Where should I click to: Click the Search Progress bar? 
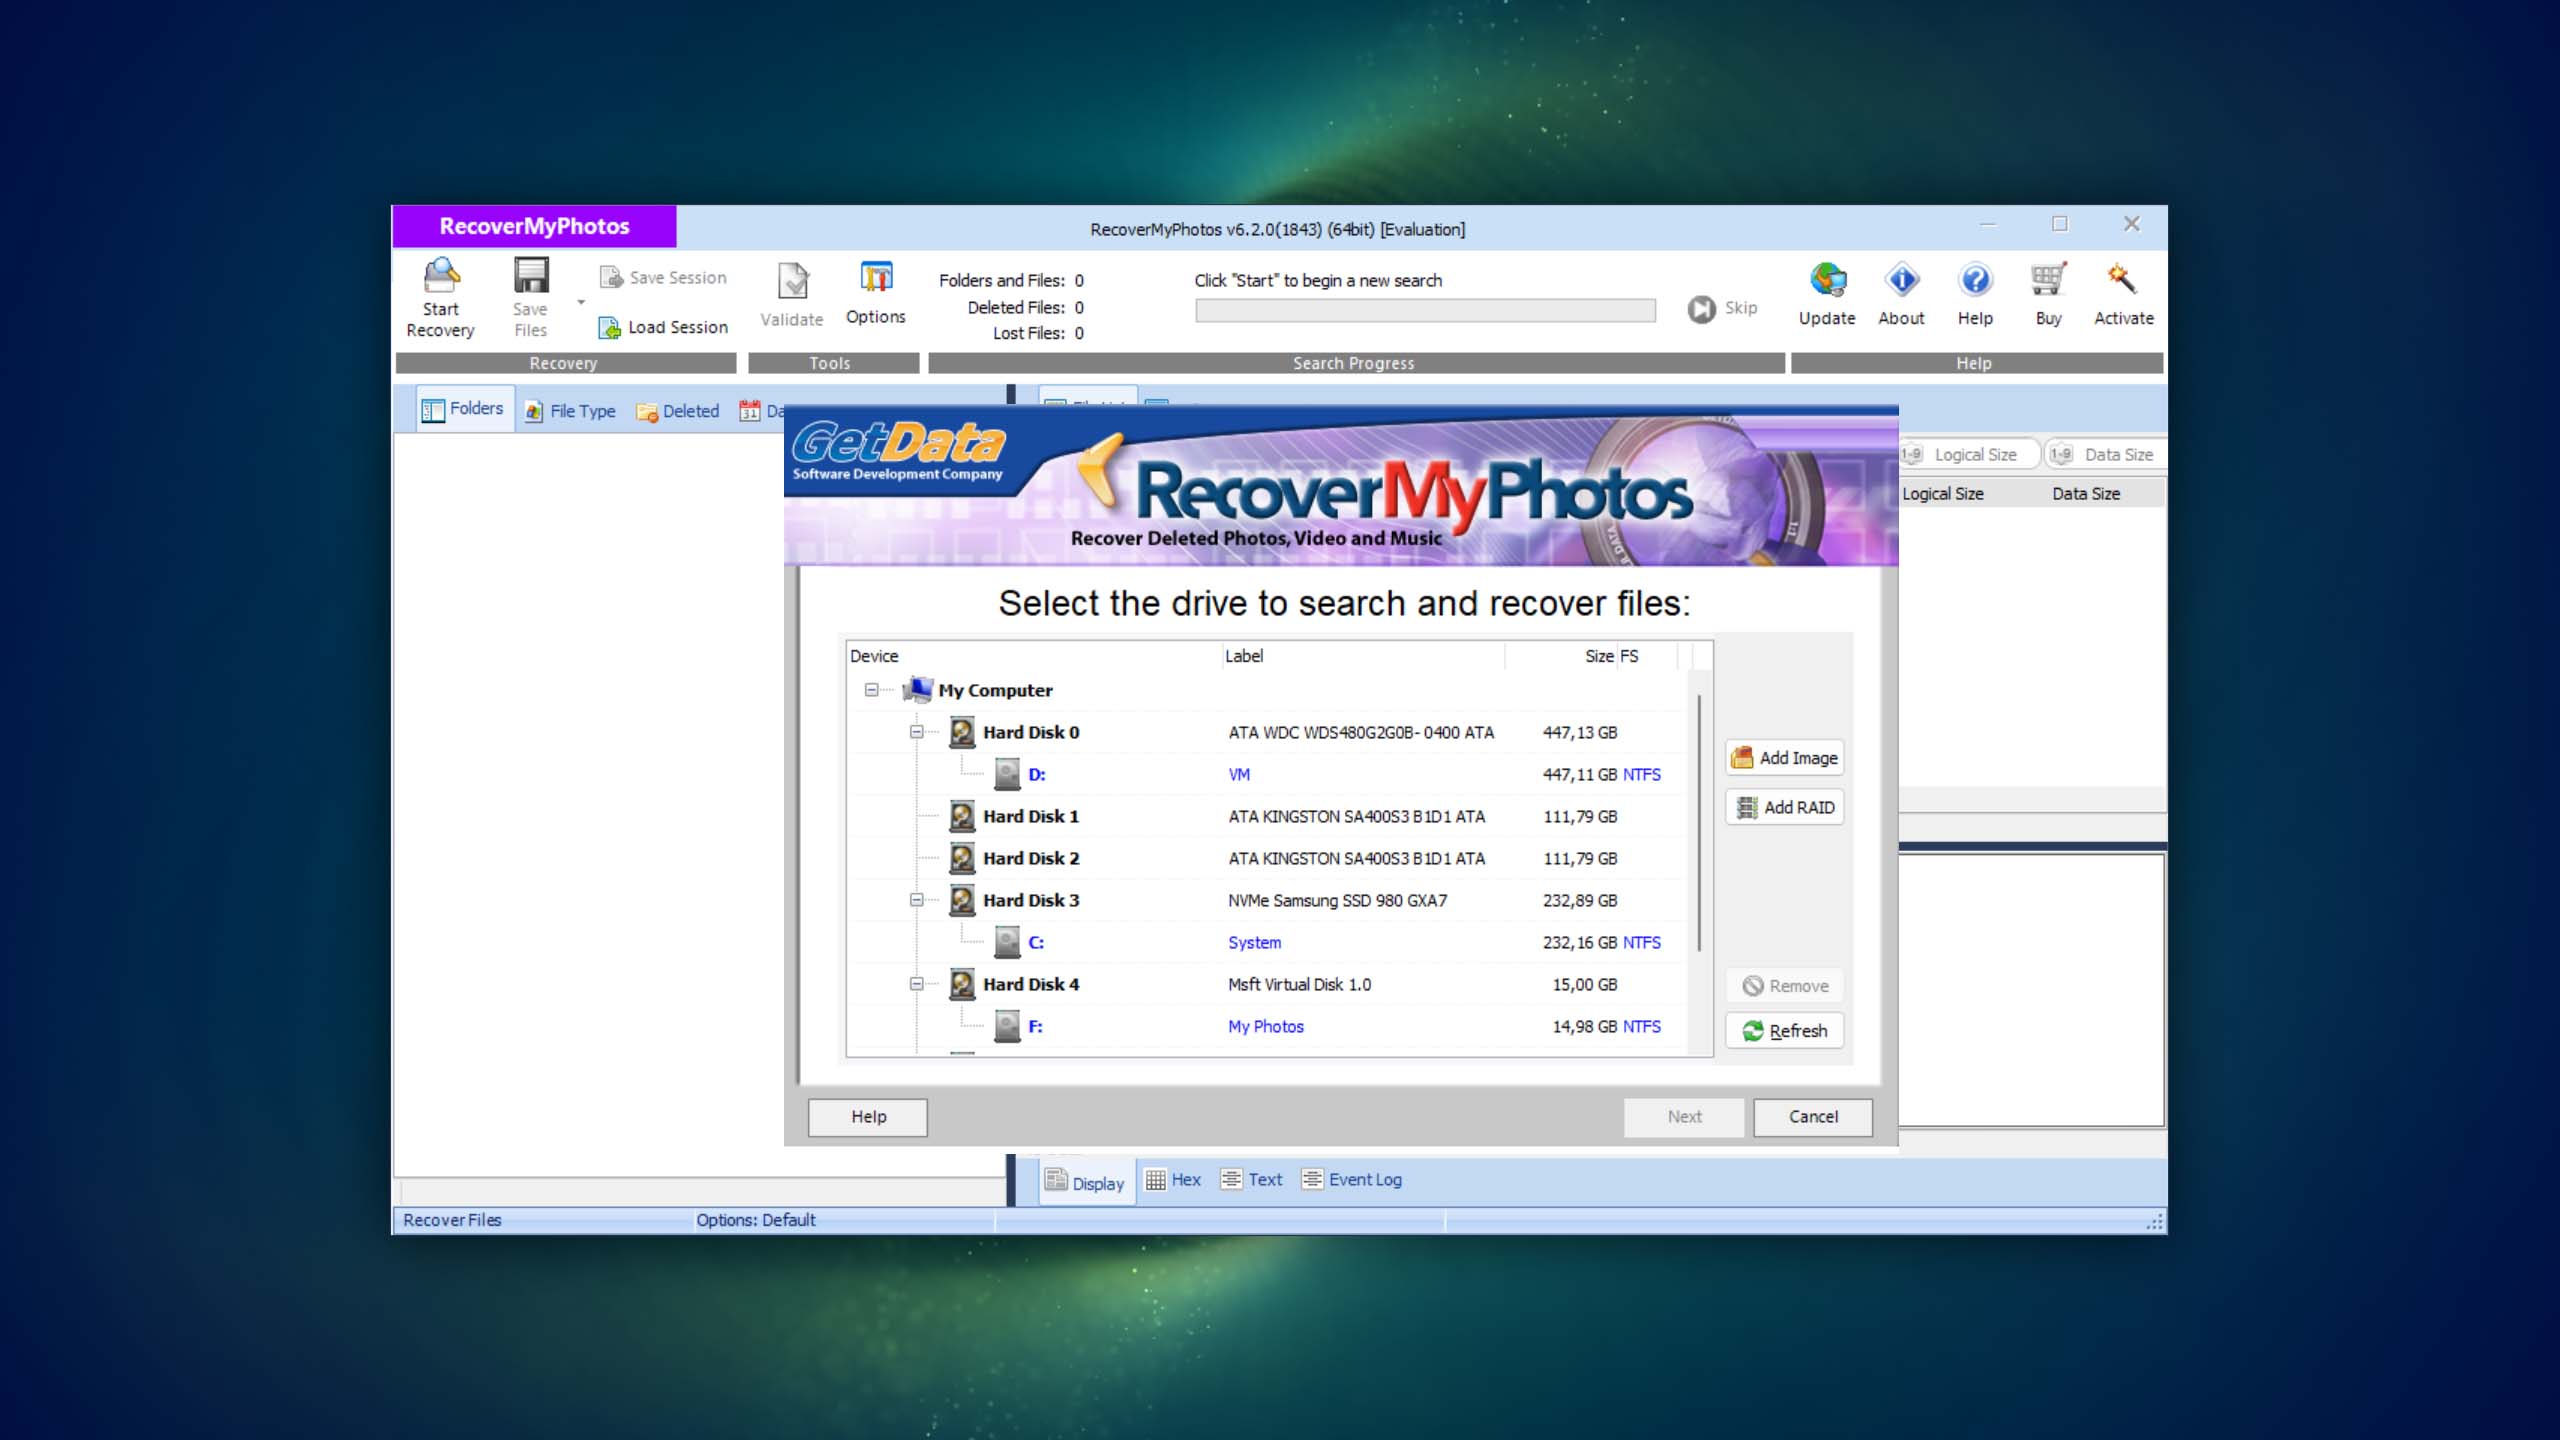tap(1425, 311)
